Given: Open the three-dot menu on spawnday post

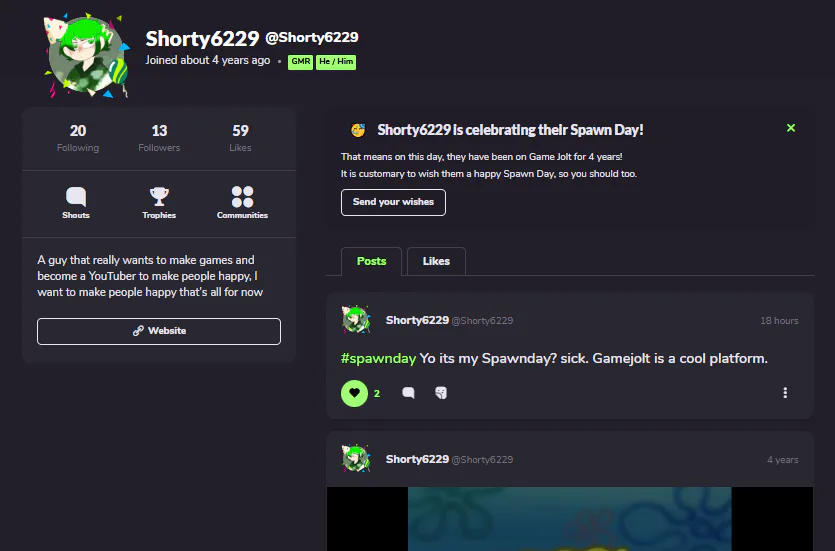Looking at the screenshot, I should 785,393.
